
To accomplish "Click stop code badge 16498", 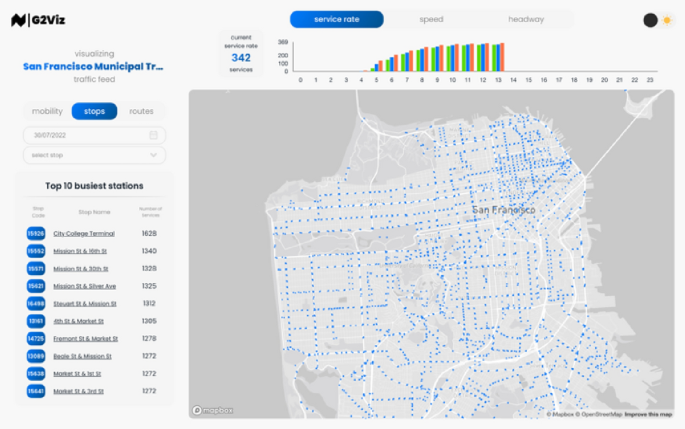I will coord(36,303).
